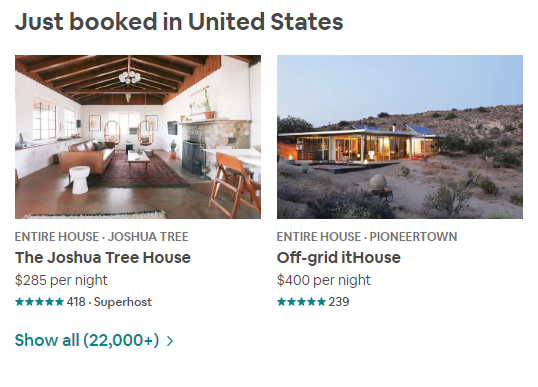Click the solar panels in the itHouse photo
The width and height of the screenshot is (538, 387).
(420, 130)
